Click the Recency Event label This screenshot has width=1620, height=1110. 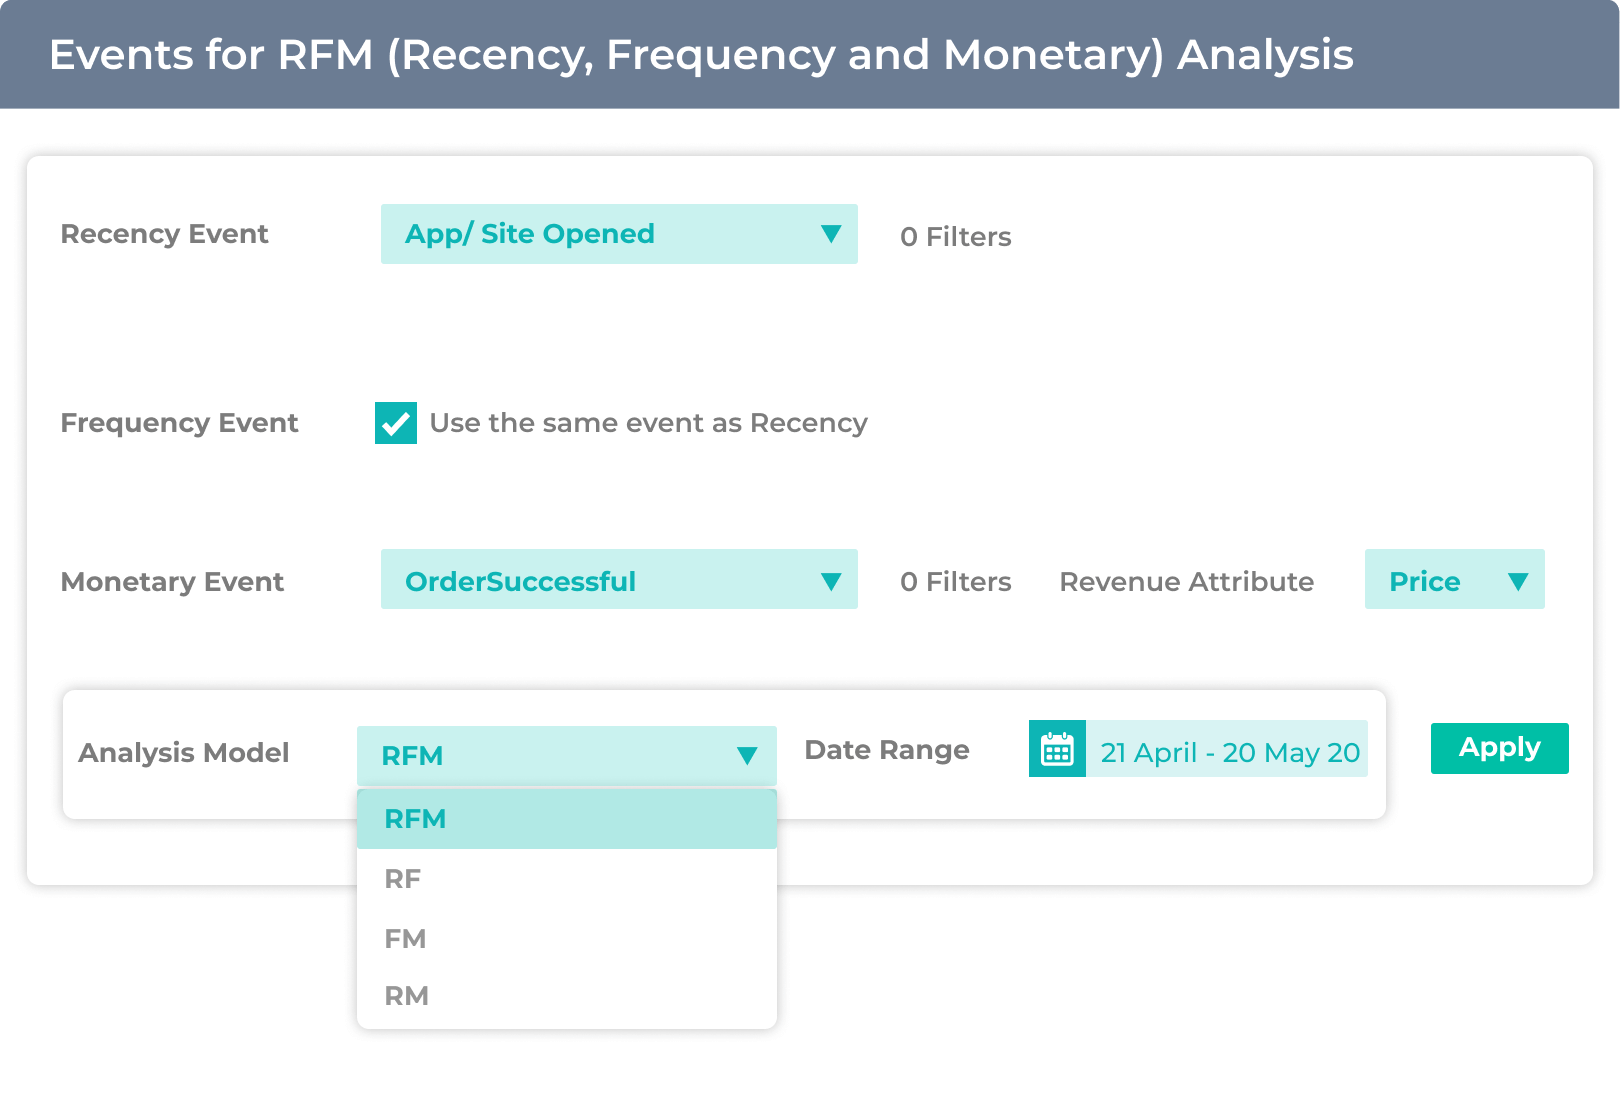pos(164,234)
